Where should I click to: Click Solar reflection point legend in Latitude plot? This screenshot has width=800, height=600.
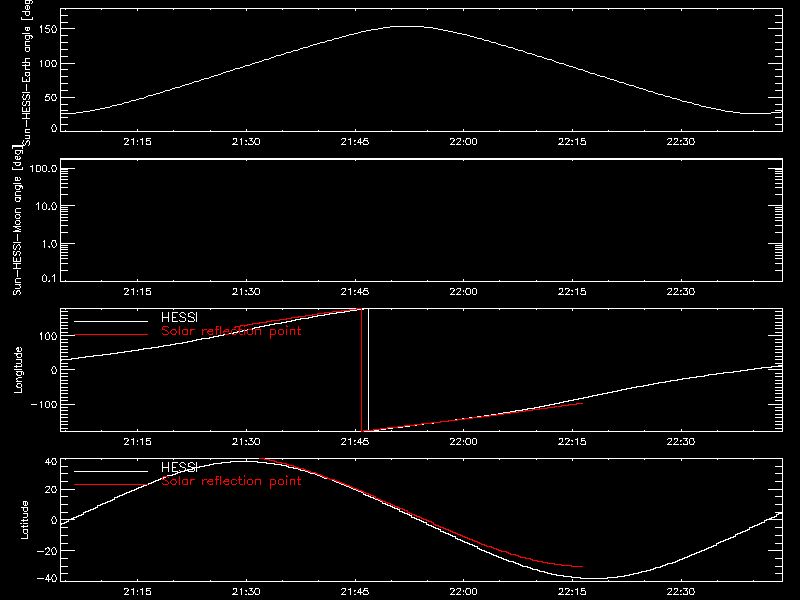click(x=231, y=481)
